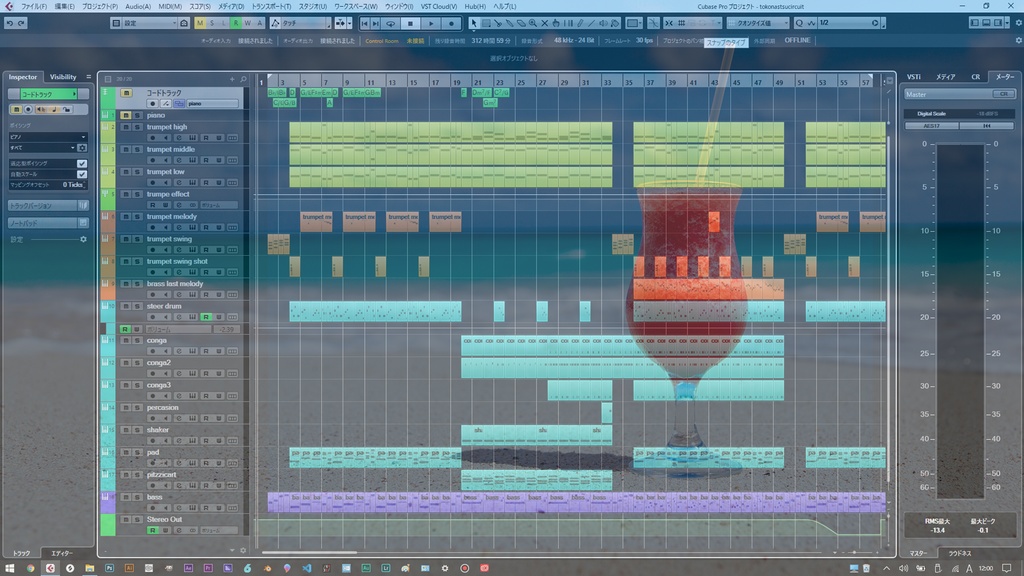This screenshot has height=576, width=1024.
Task: Open the 1/2 quantize preset dropdown
Action: click(x=849, y=24)
